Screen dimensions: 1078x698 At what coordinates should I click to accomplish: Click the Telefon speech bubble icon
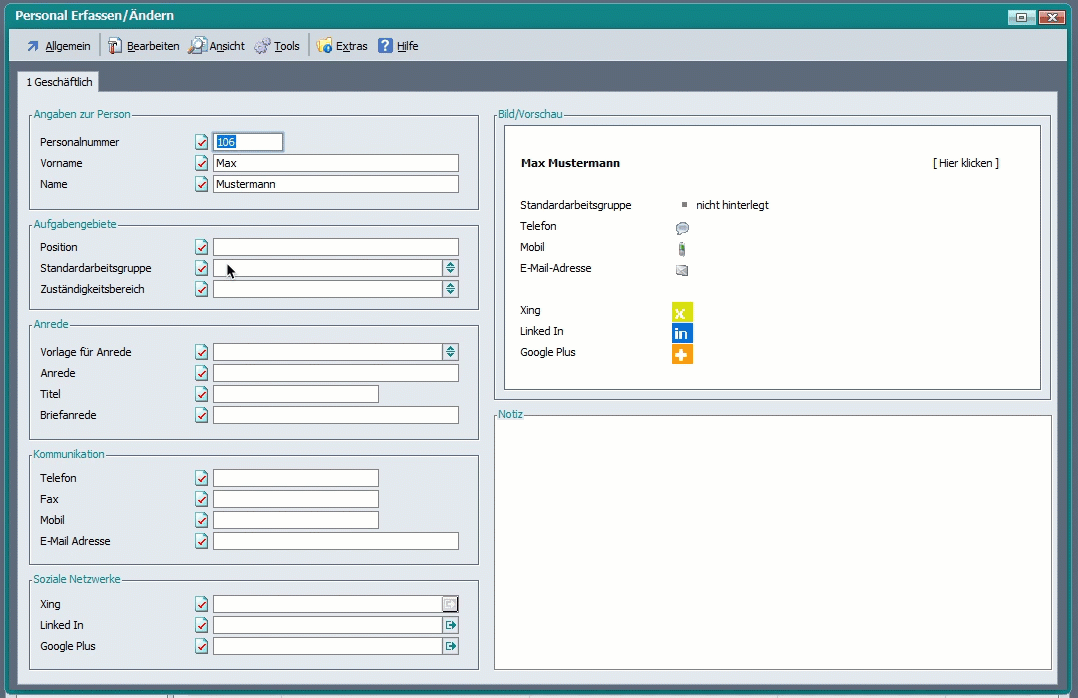(x=682, y=228)
